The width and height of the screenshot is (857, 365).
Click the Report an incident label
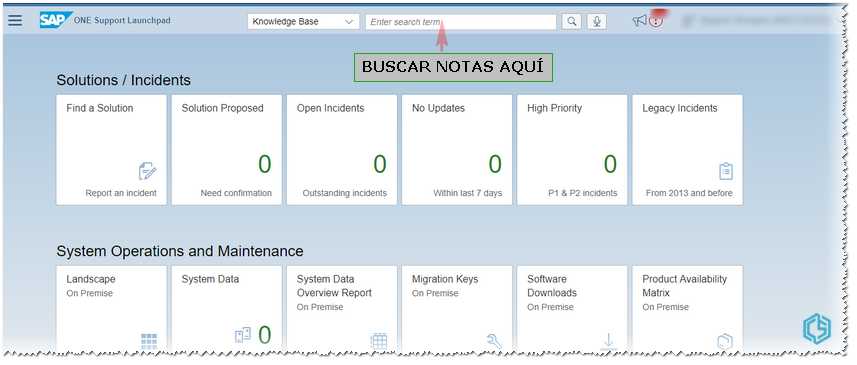[x=121, y=193]
